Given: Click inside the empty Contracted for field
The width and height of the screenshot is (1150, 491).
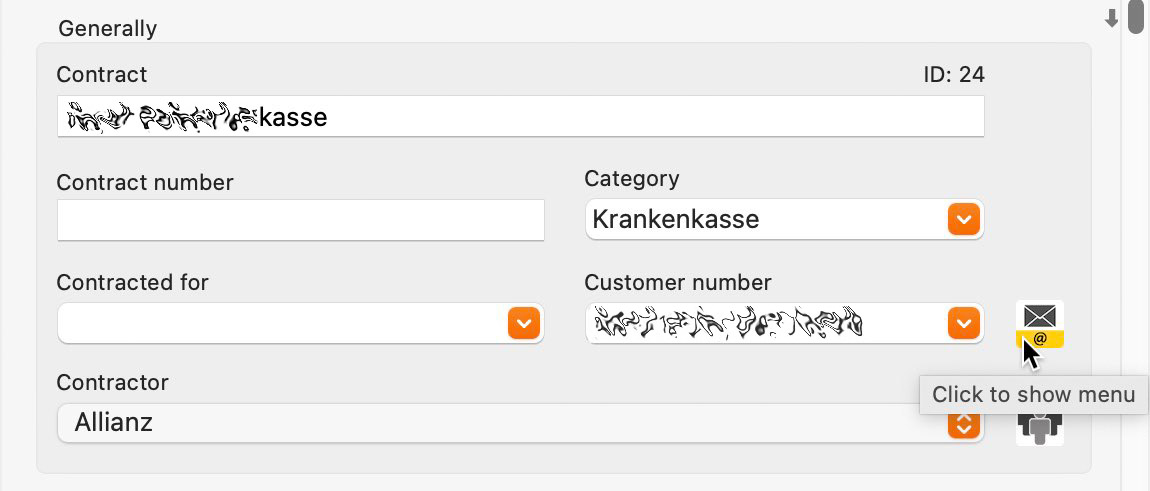Looking at the screenshot, I should tap(282, 323).
